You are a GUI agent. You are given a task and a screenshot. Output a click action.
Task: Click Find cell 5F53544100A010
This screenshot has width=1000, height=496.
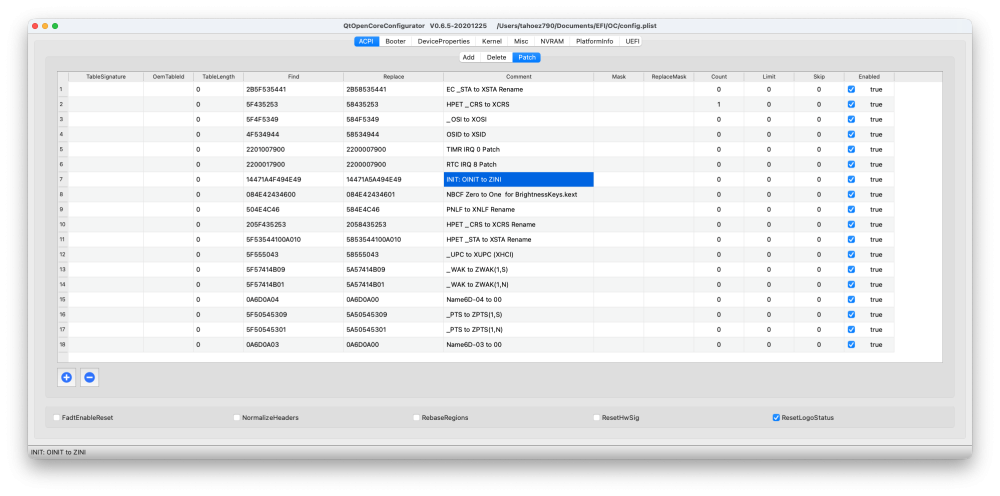point(293,239)
